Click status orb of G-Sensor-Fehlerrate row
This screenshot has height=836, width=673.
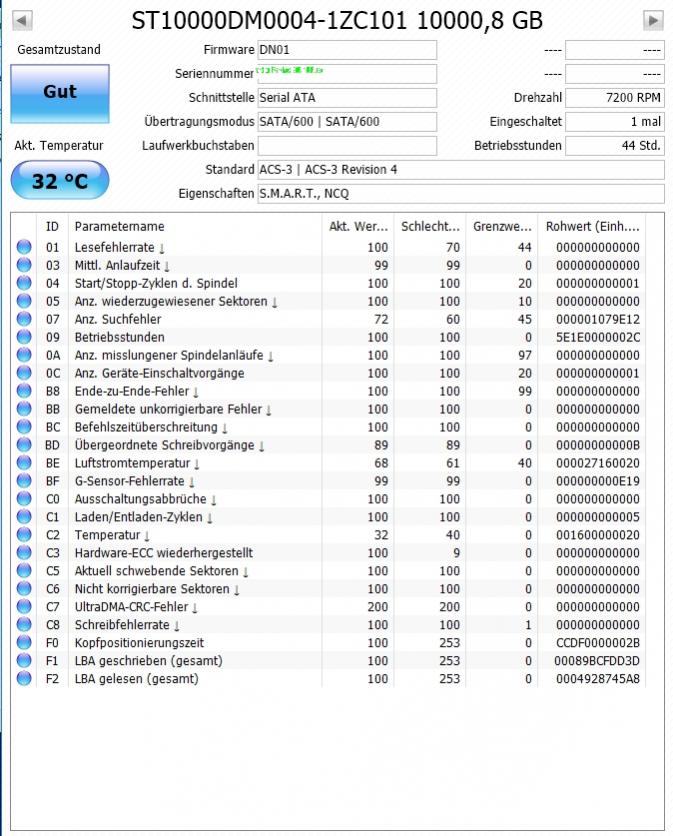[24, 480]
